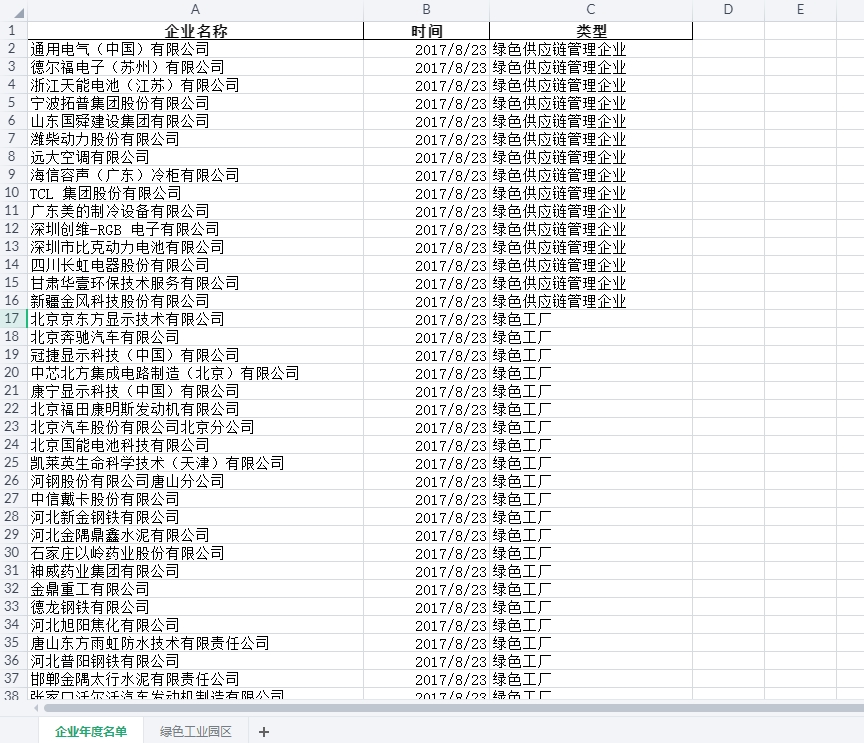The image size is (864, 743).
Task: Select 绿色供应链管理企业 cell in row 2
Action: 591,49
